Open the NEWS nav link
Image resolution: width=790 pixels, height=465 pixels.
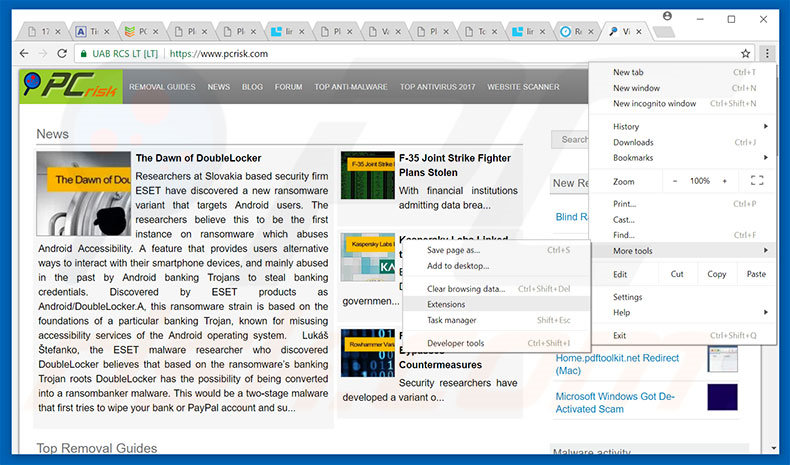[219, 87]
